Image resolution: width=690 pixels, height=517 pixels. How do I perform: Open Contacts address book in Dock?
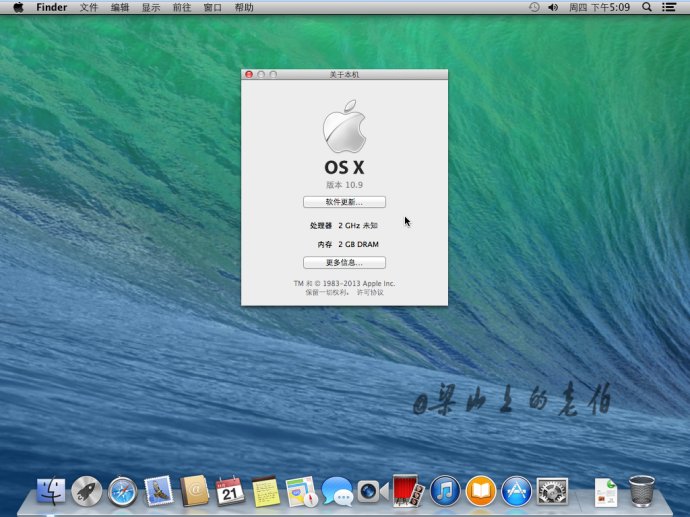coord(194,490)
